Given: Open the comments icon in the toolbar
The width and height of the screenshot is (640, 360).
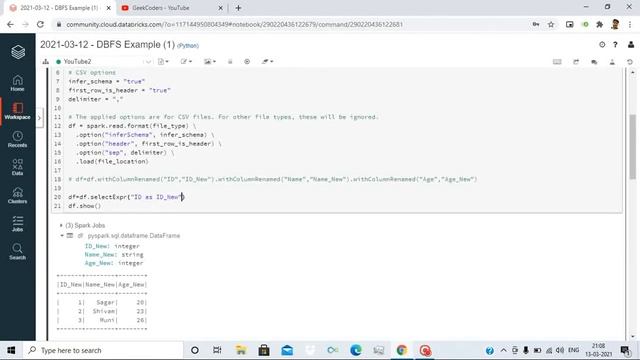Looking at the screenshot, I should (x=594, y=62).
